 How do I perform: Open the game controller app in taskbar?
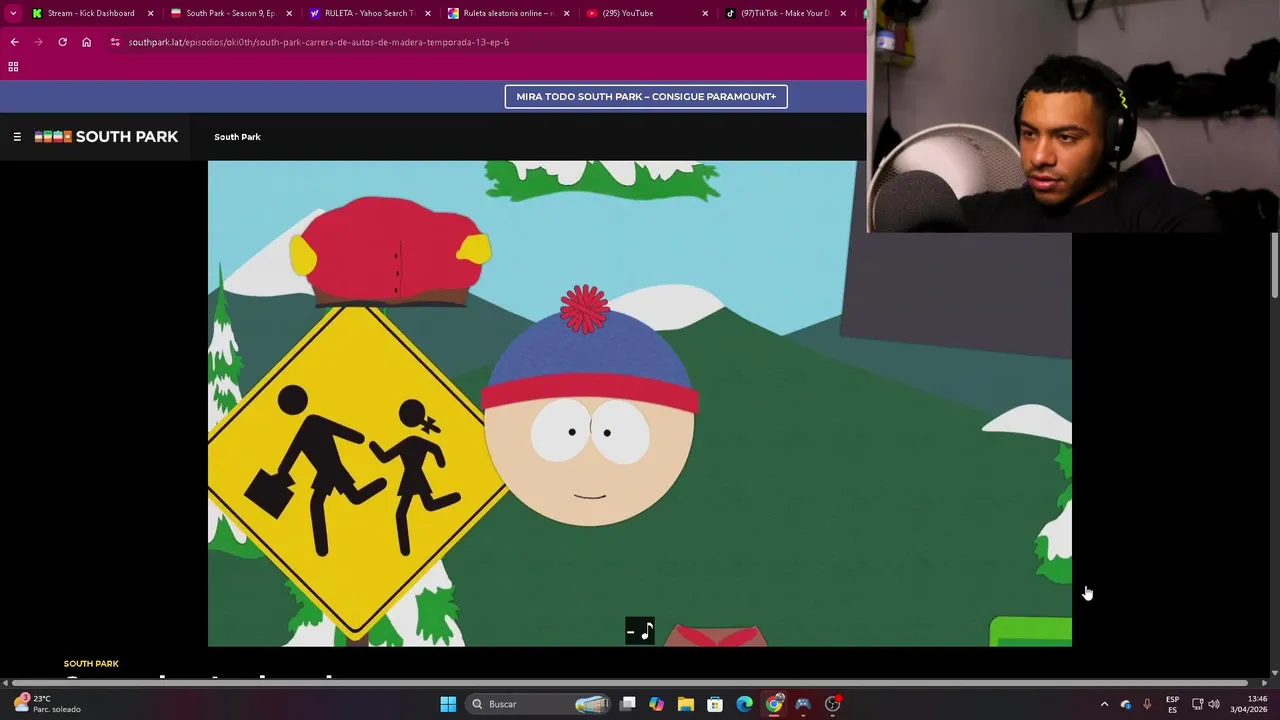coord(803,704)
